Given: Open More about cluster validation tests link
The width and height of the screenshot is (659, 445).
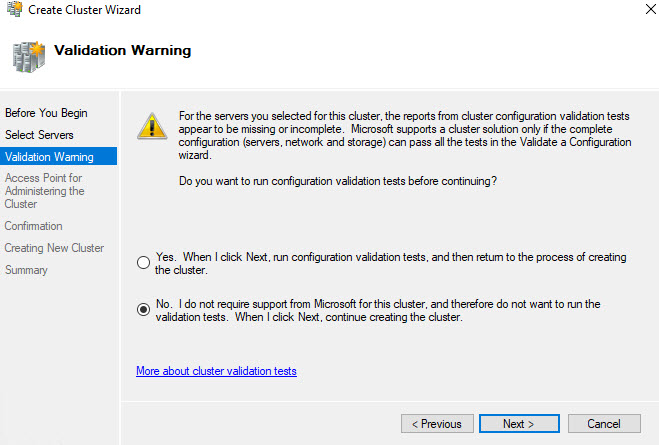Looking at the screenshot, I should 216,371.
